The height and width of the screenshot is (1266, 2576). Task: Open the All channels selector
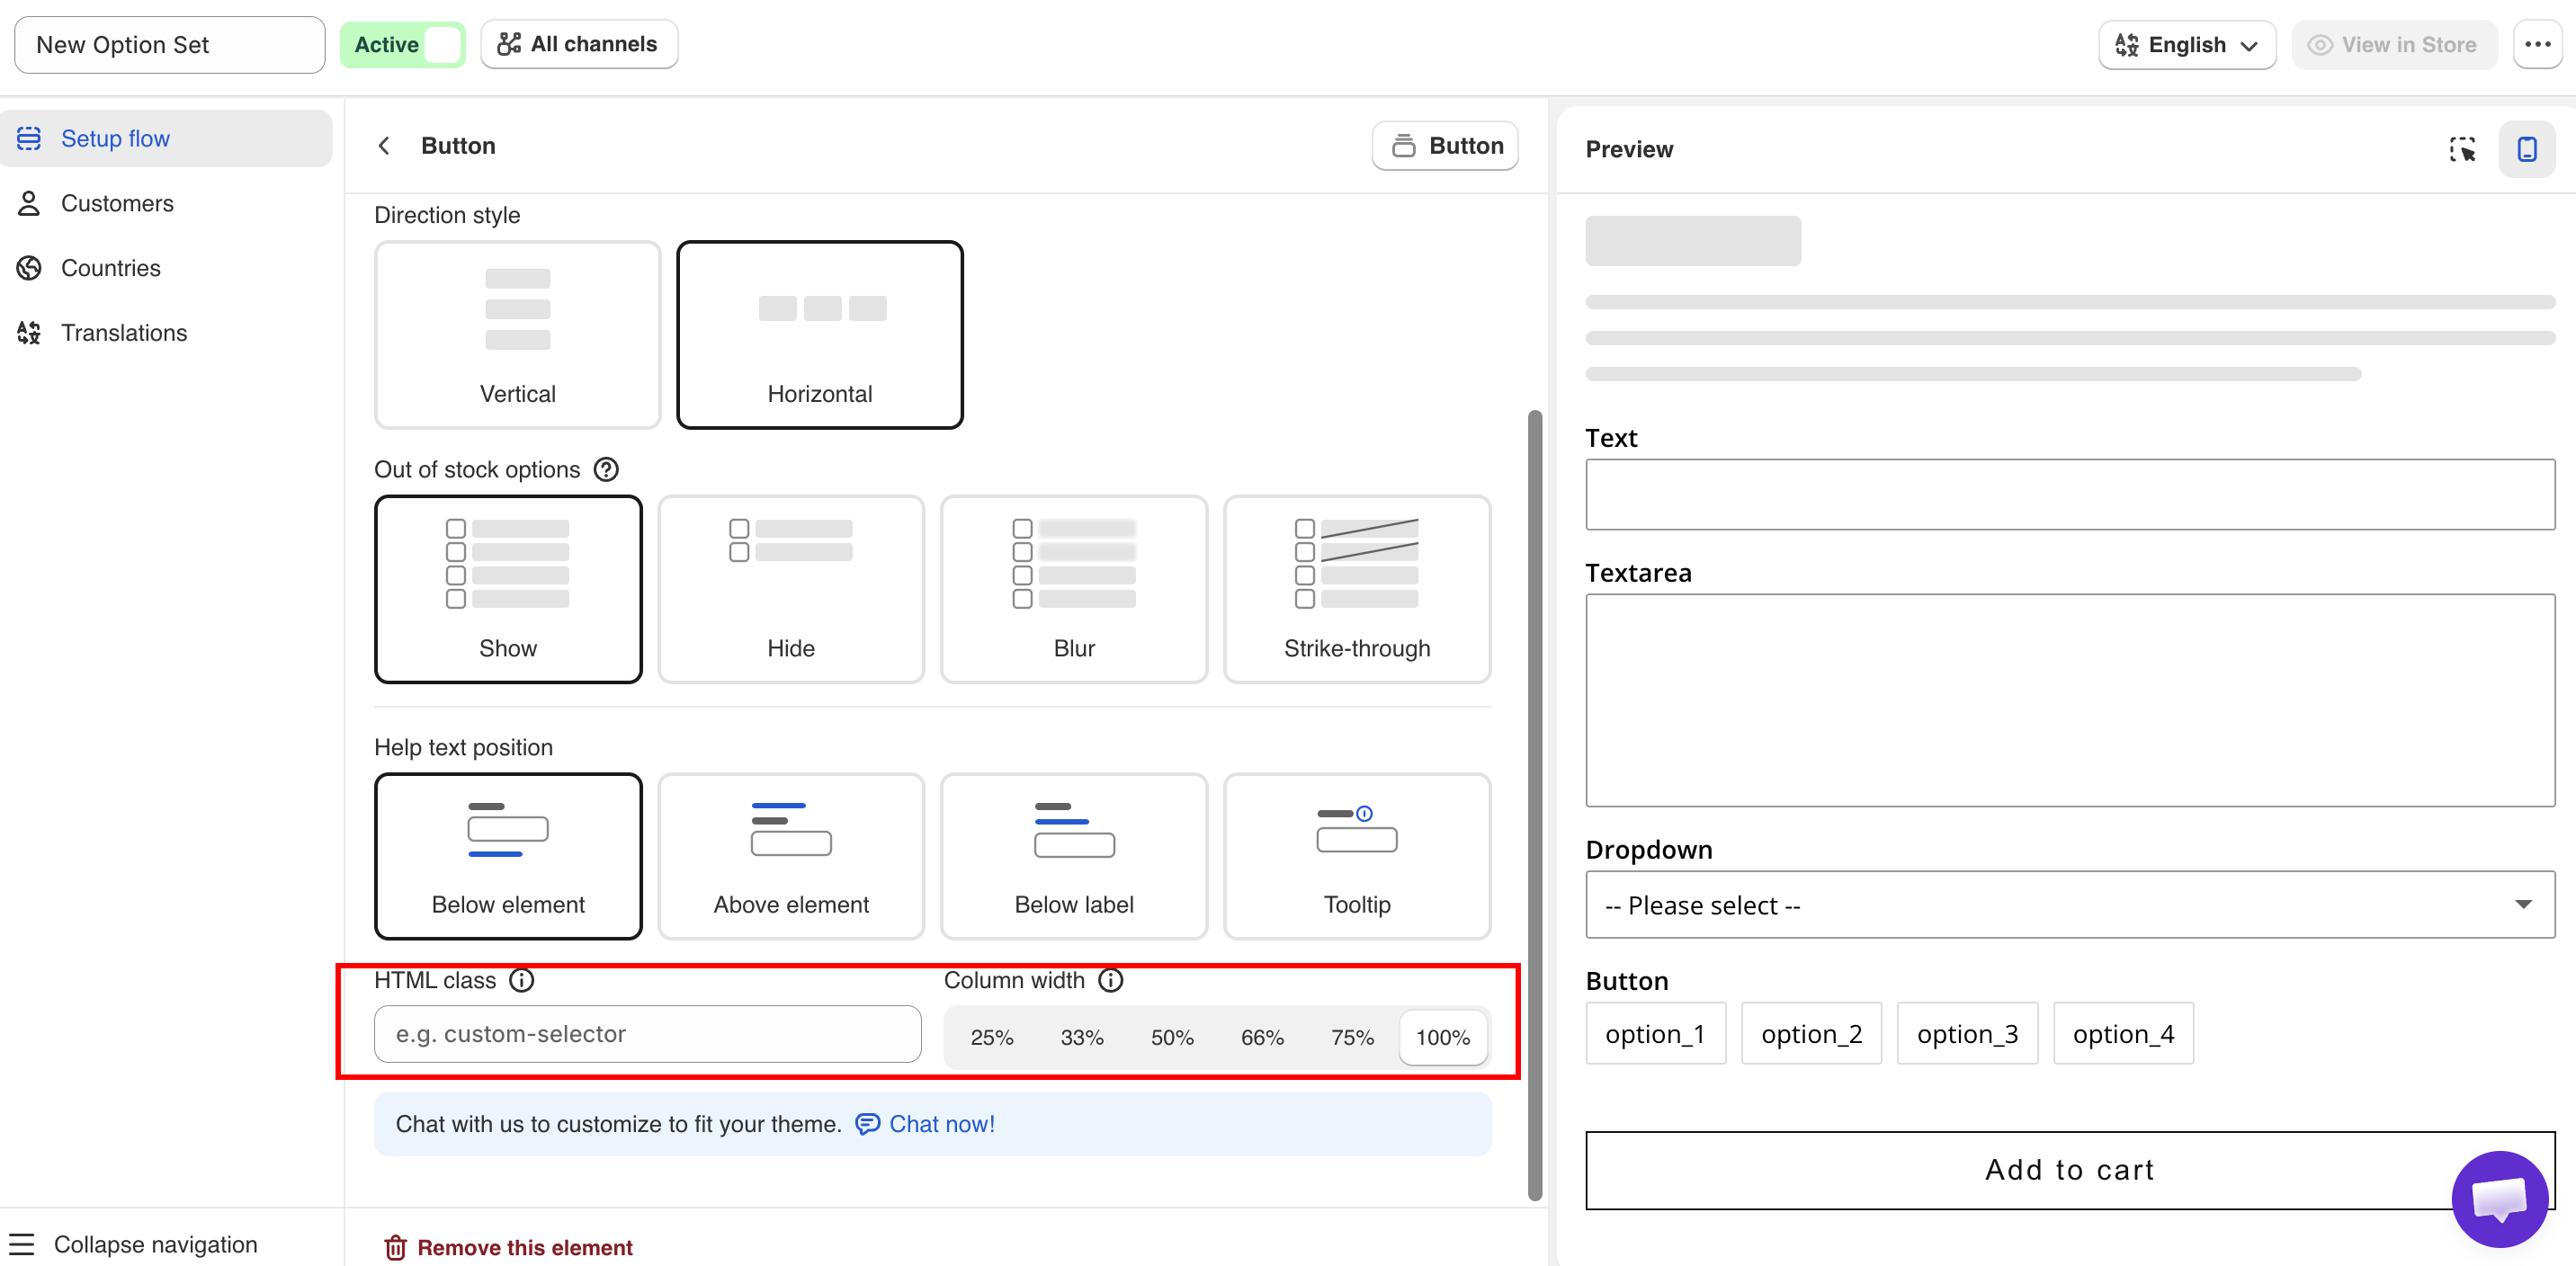pyautogui.click(x=579, y=44)
